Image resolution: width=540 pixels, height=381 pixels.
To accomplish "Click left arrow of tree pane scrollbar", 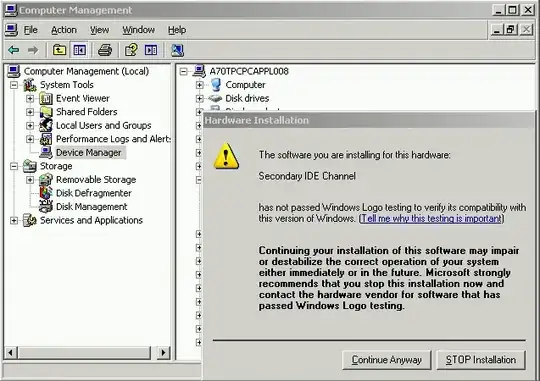I will 10,353.
